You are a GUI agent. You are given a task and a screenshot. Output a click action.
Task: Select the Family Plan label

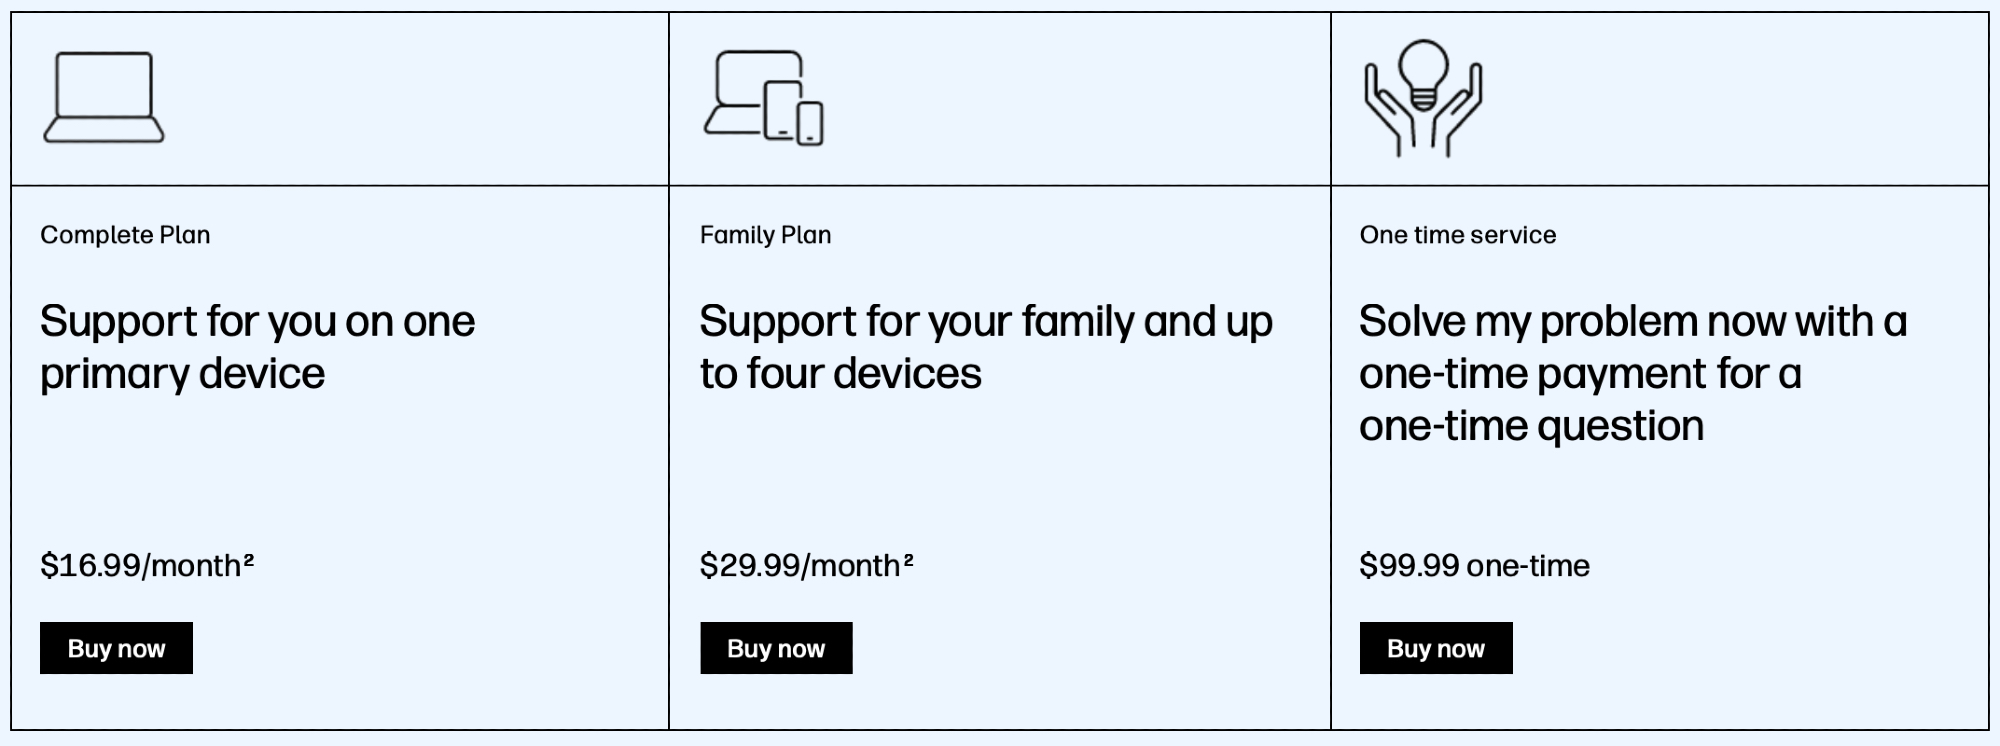(x=765, y=235)
